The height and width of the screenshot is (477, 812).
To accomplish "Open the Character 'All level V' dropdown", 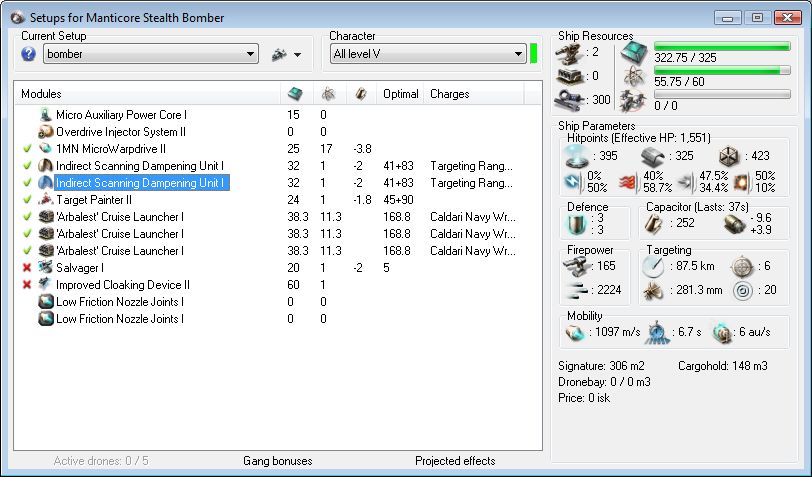I will tap(428, 54).
